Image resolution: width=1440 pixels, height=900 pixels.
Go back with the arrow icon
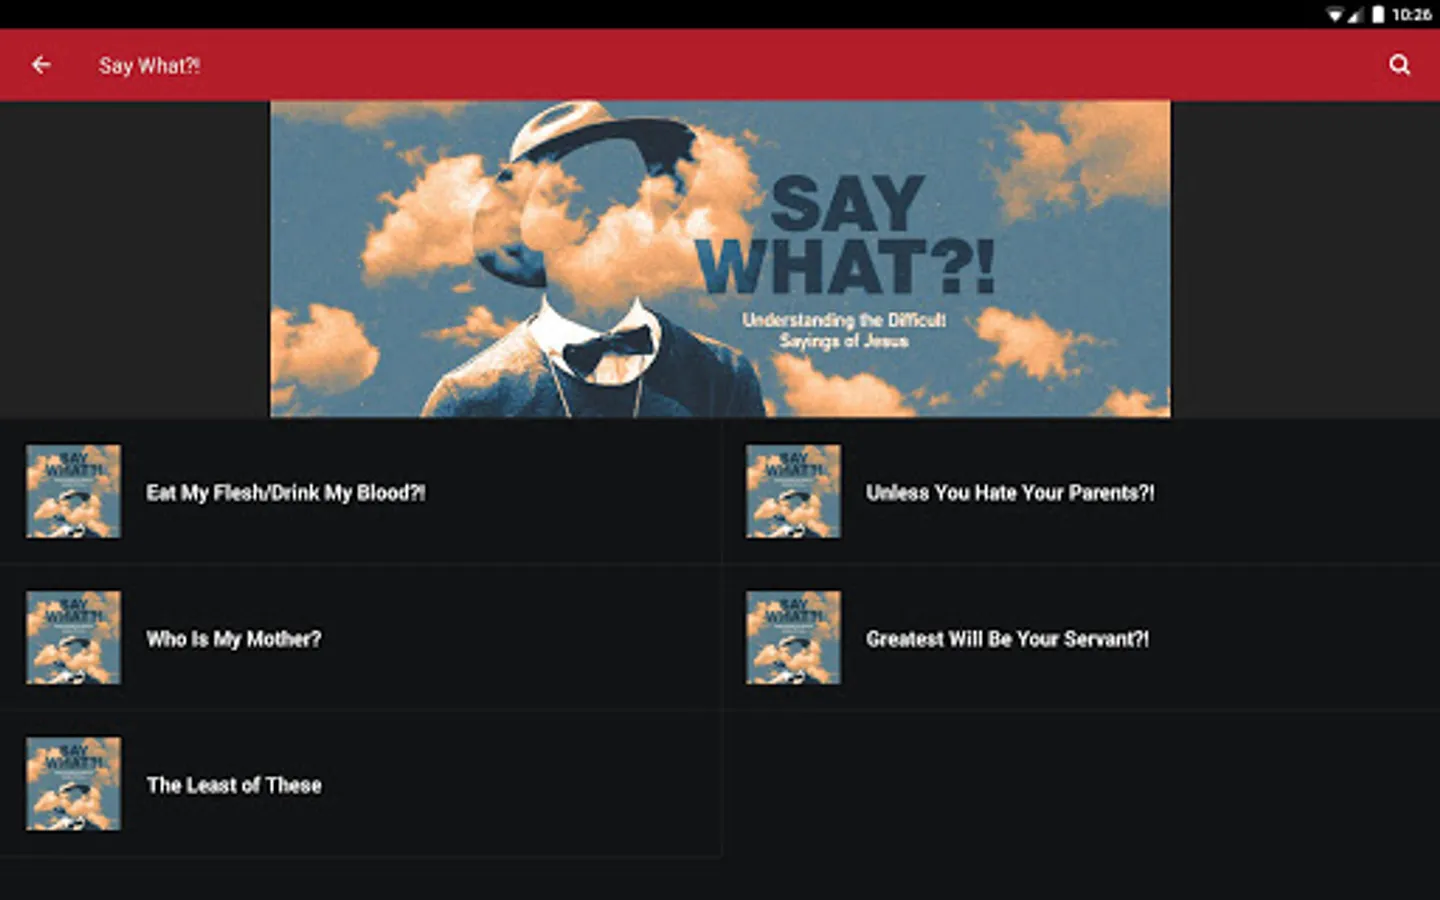[x=41, y=65]
